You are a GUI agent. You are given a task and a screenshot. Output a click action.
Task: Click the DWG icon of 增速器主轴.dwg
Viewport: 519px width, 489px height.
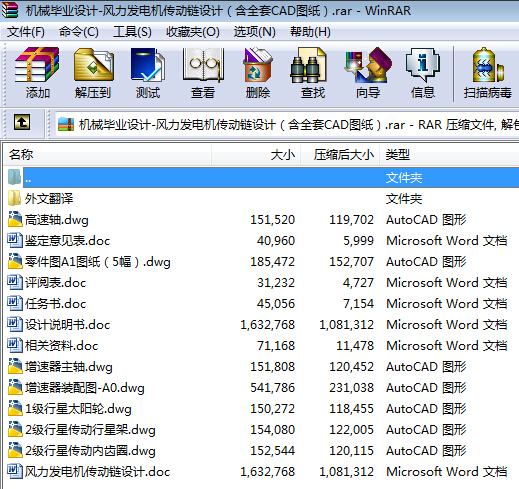[x=15, y=366]
